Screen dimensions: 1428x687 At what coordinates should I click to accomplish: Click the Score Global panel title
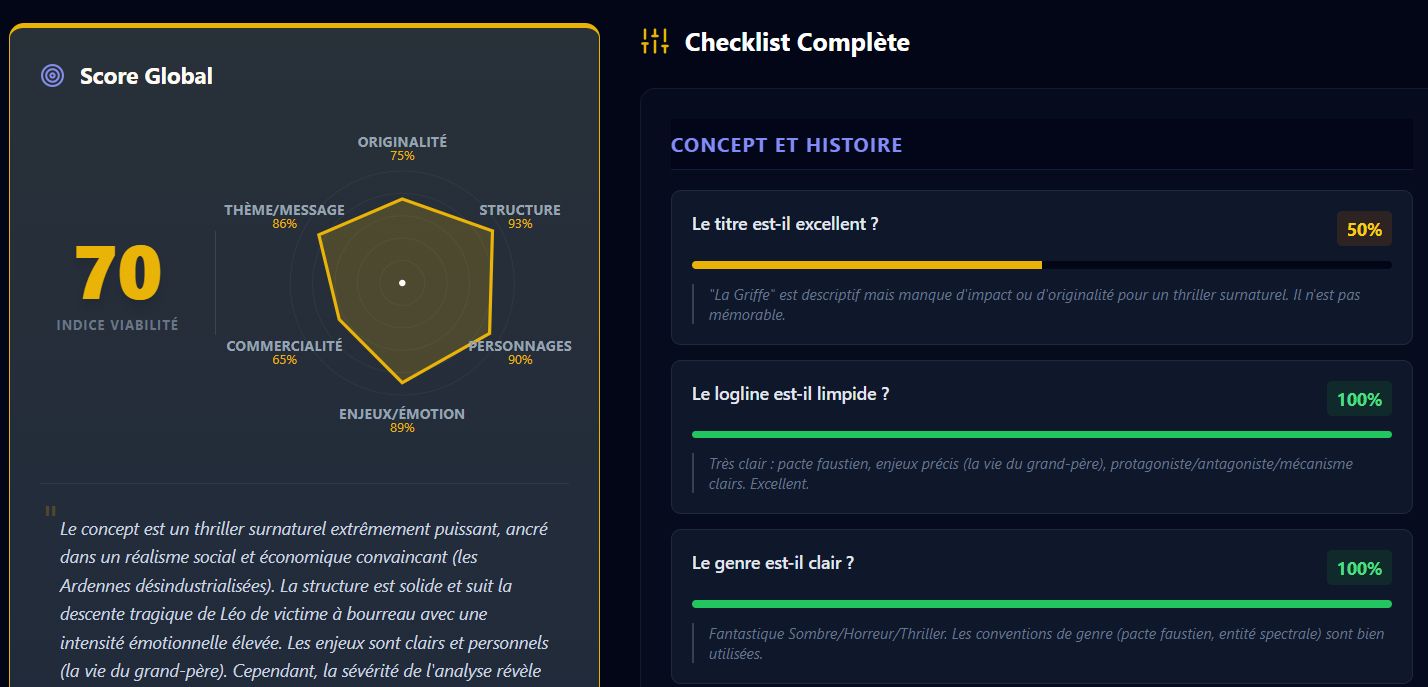pos(145,75)
